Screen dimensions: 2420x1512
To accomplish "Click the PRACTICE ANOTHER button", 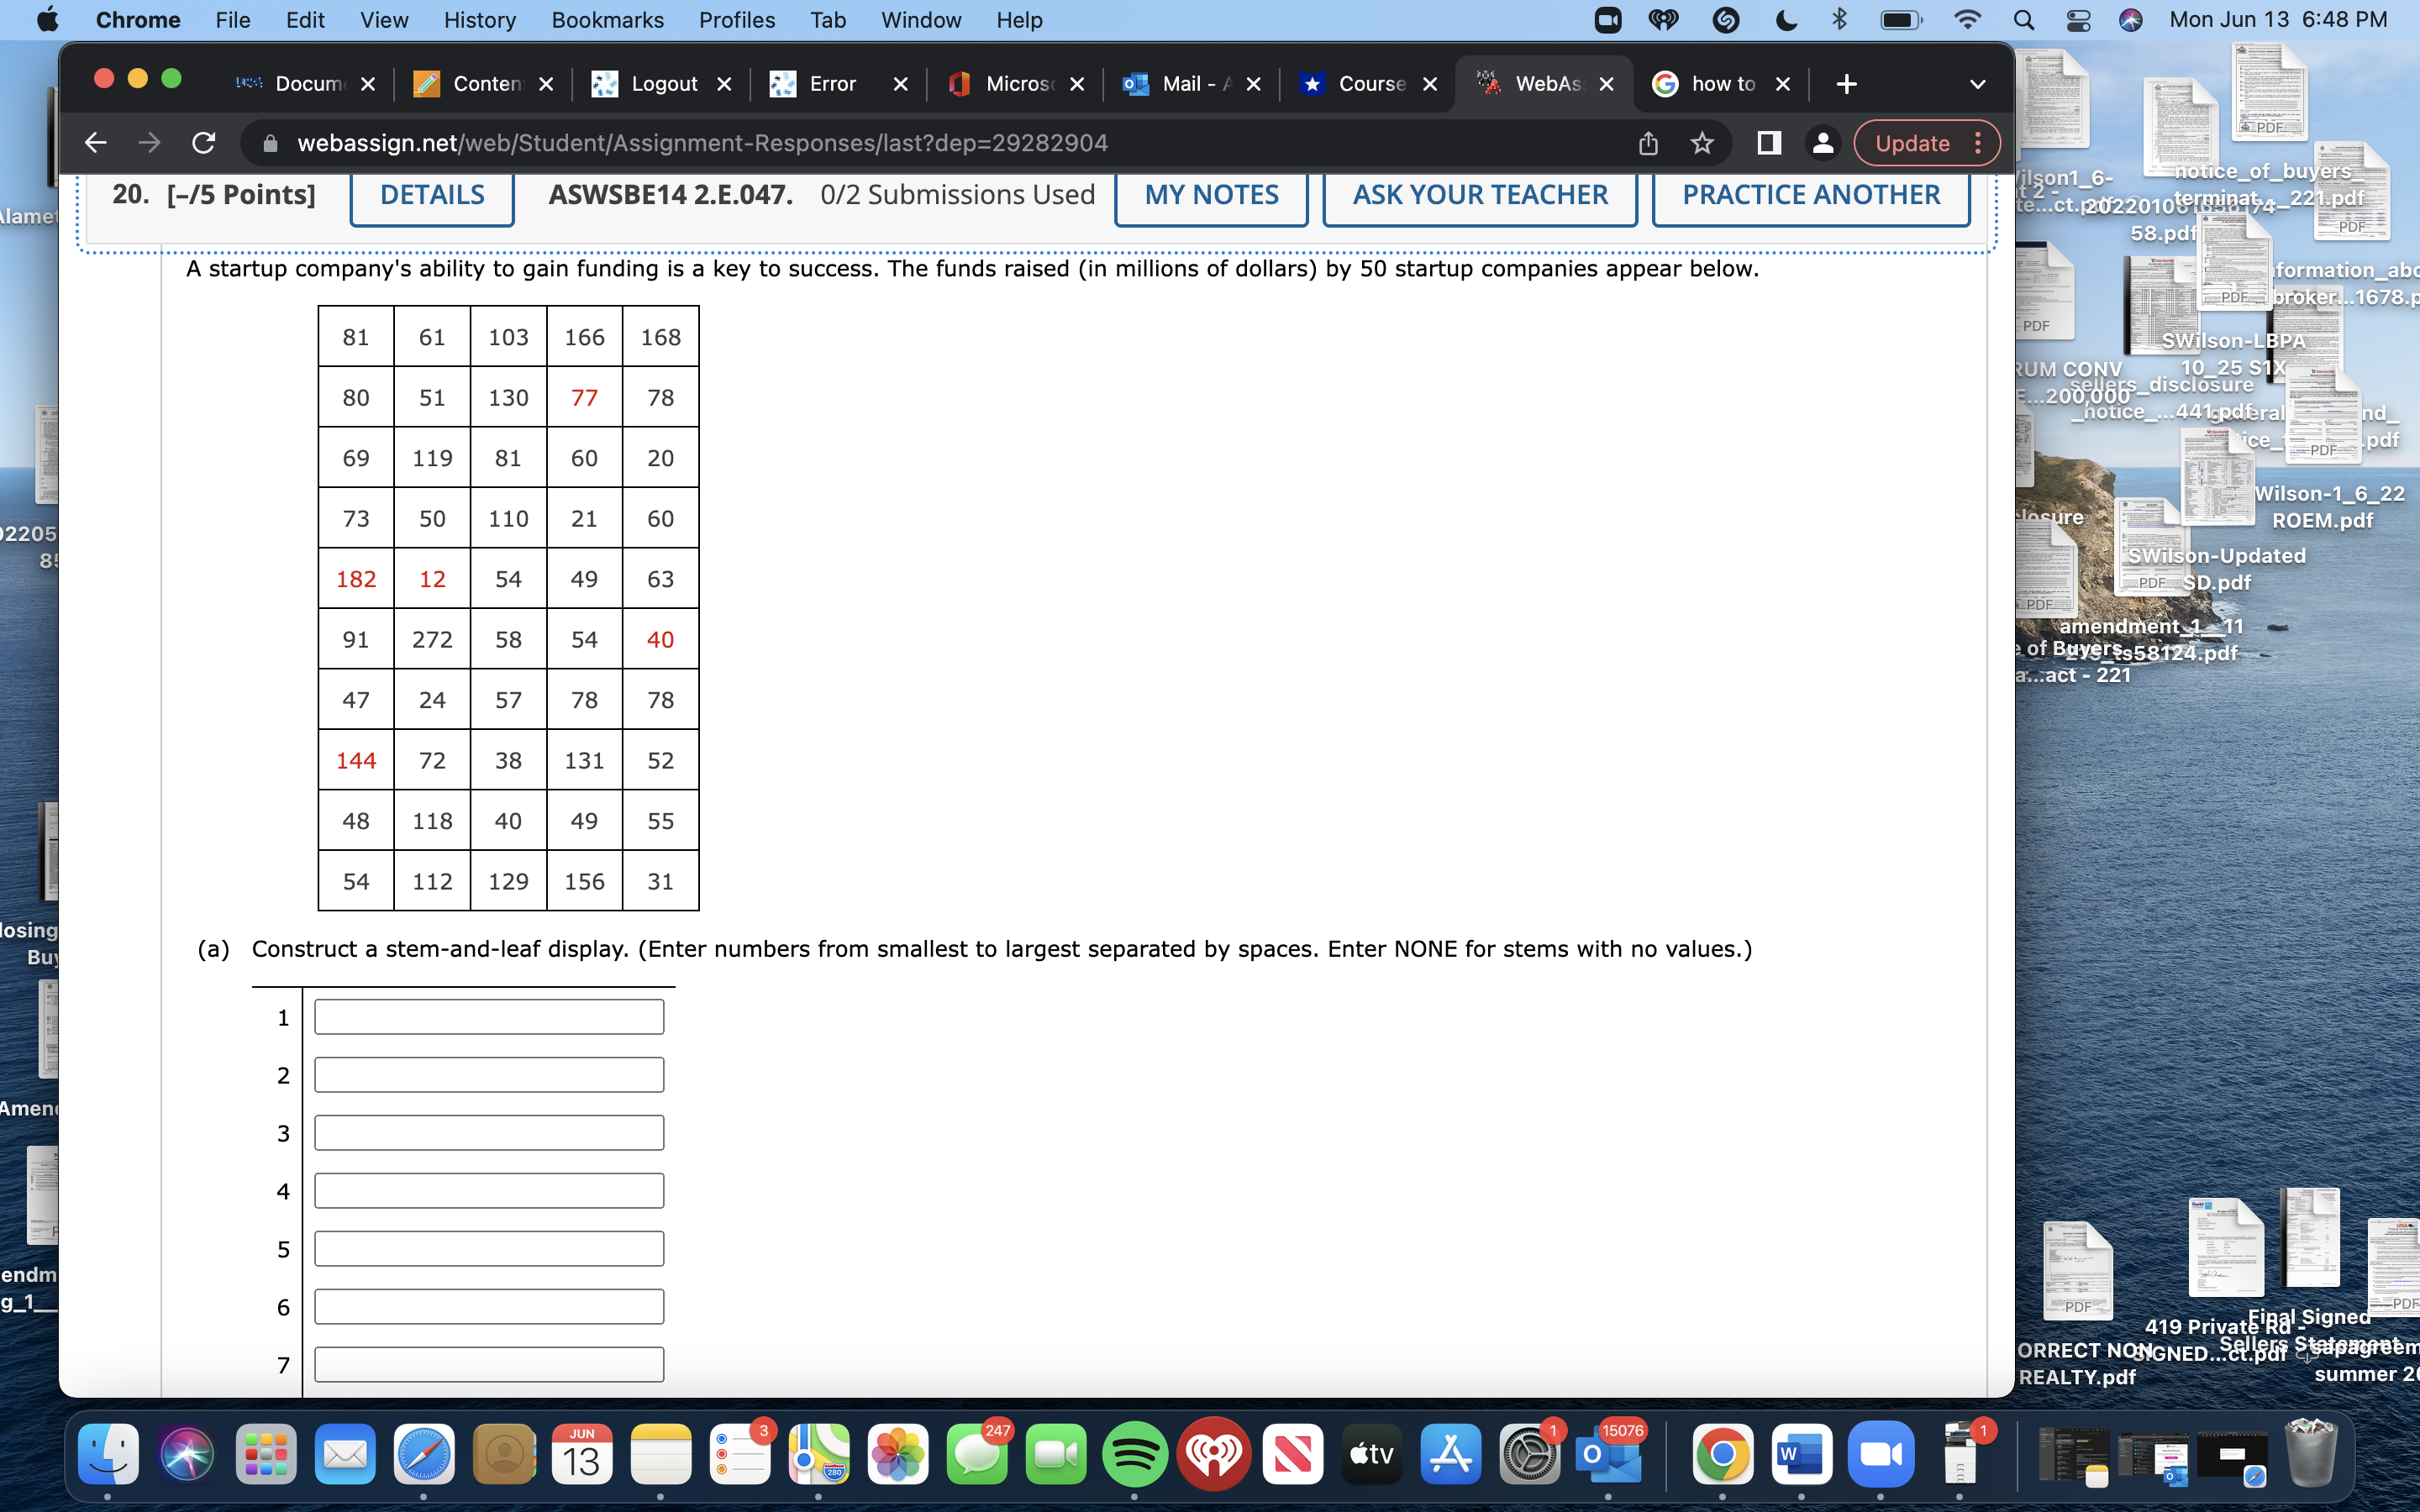I will click(1811, 194).
